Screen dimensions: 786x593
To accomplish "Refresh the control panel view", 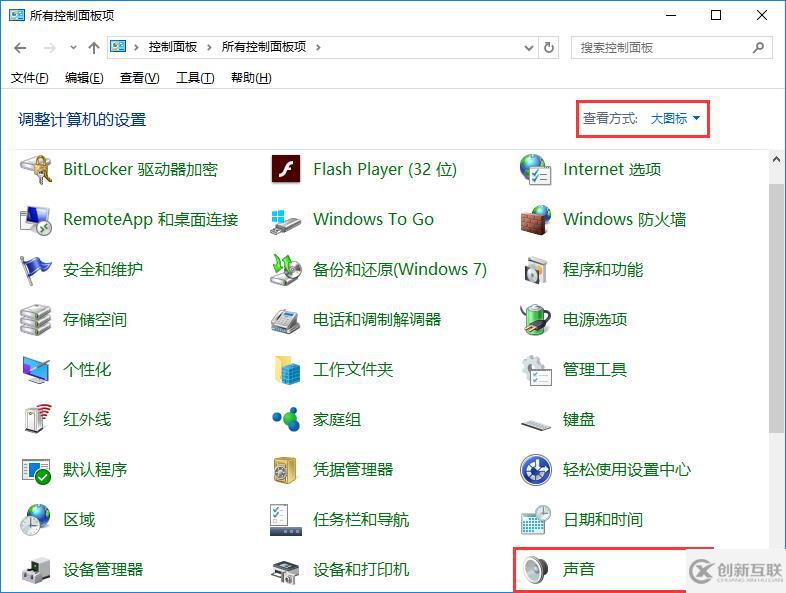I will (549, 48).
